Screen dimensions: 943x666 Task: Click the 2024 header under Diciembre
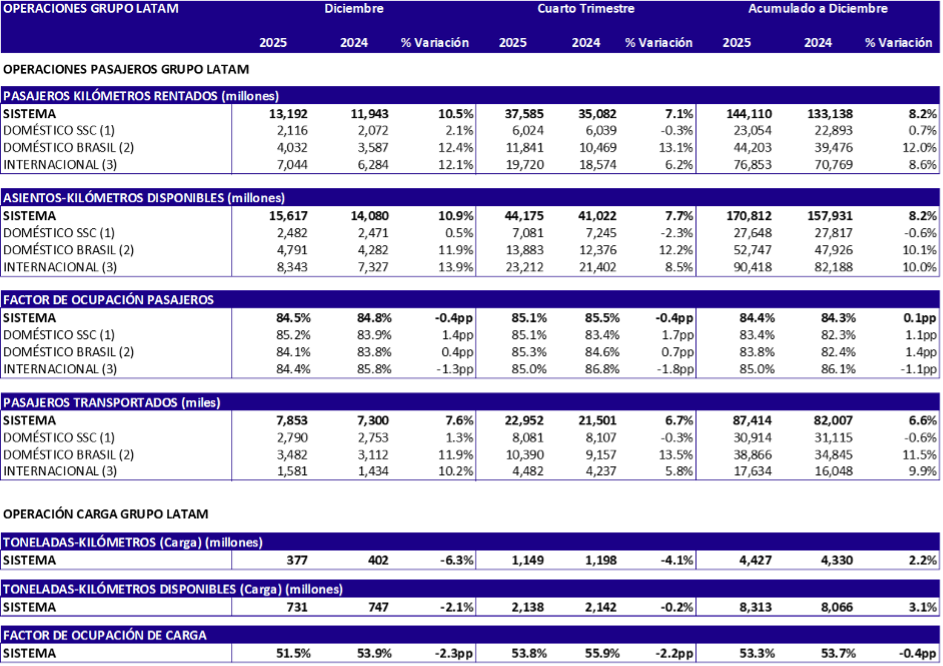click(353, 42)
